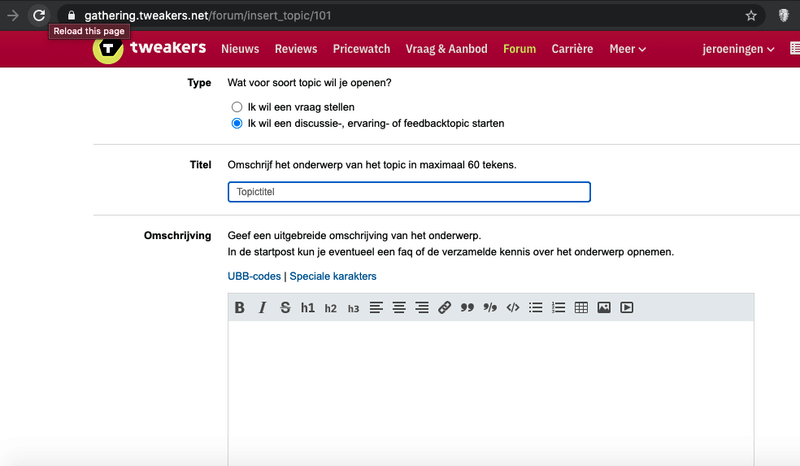Create a bulleted list
This screenshot has height=466, width=800.
pyautogui.click(x=536, y=307)
